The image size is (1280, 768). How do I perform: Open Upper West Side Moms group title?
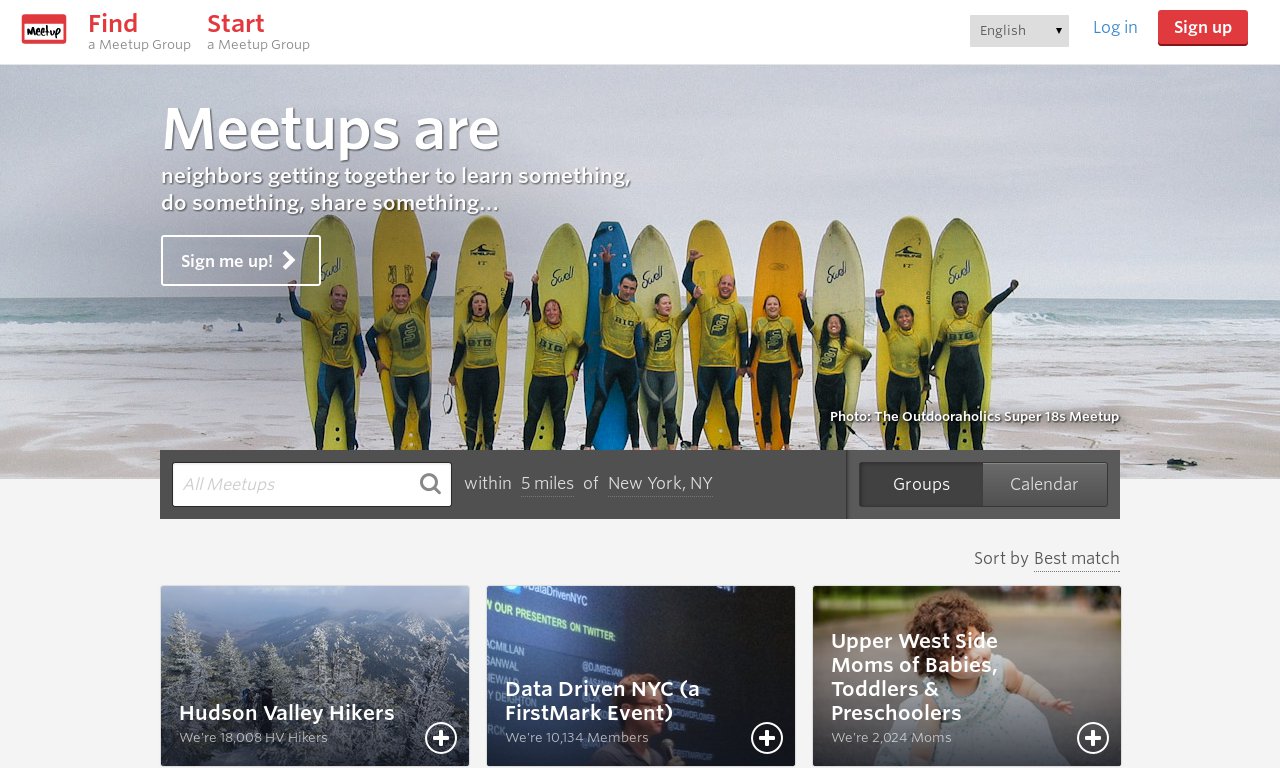click(x=914, y=677)
